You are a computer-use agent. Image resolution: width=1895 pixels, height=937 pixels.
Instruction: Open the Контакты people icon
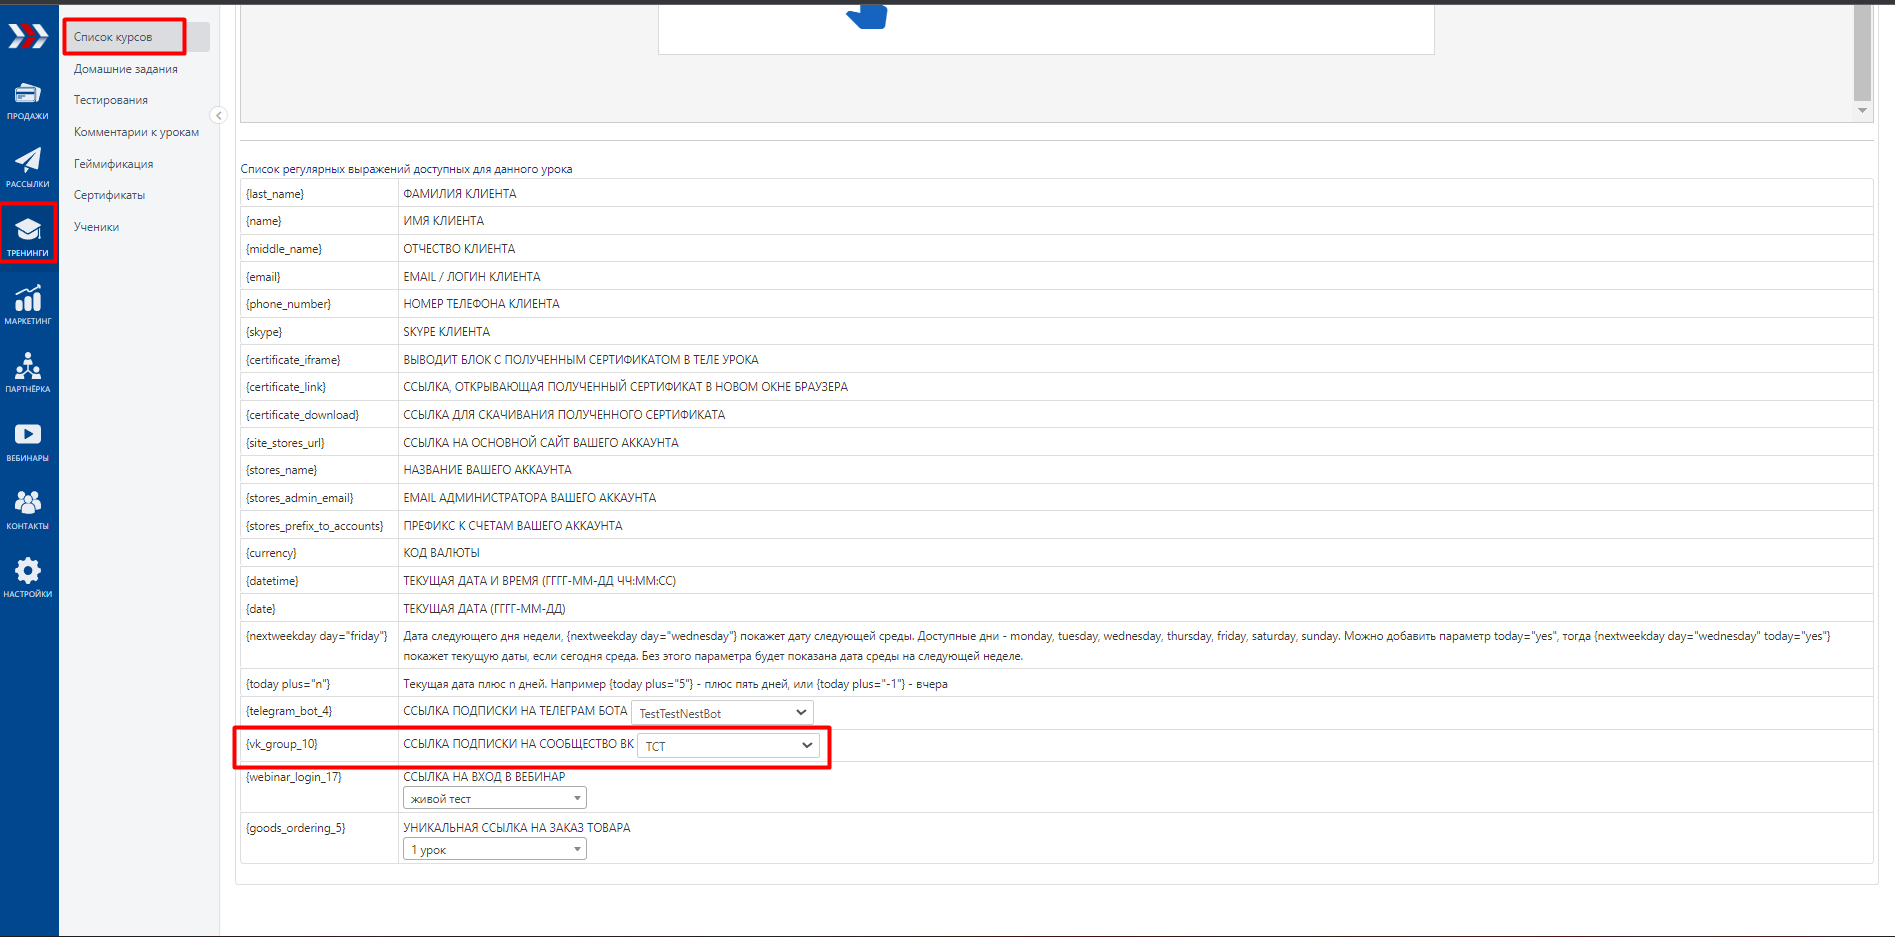pos(28,509)
